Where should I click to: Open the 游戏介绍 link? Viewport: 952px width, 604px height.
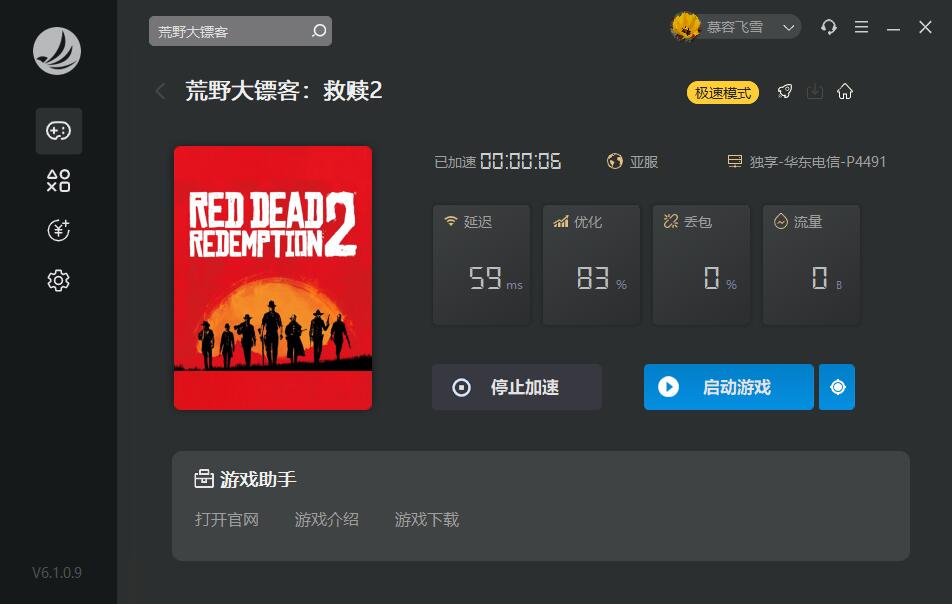(x=327, y=520)
